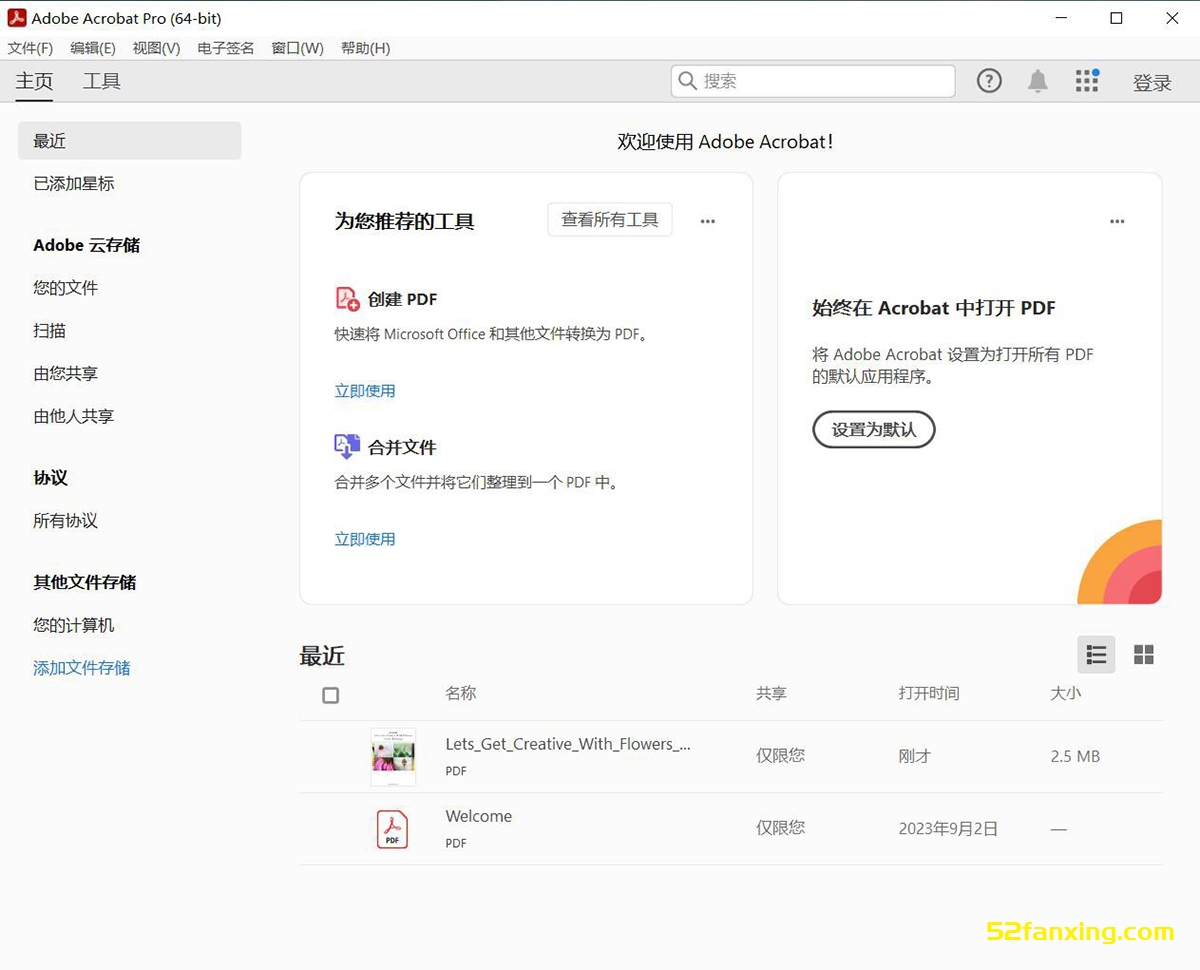Switch to the 主页 tab
This screenshot has width=1200, height=970.
point(34,82)
